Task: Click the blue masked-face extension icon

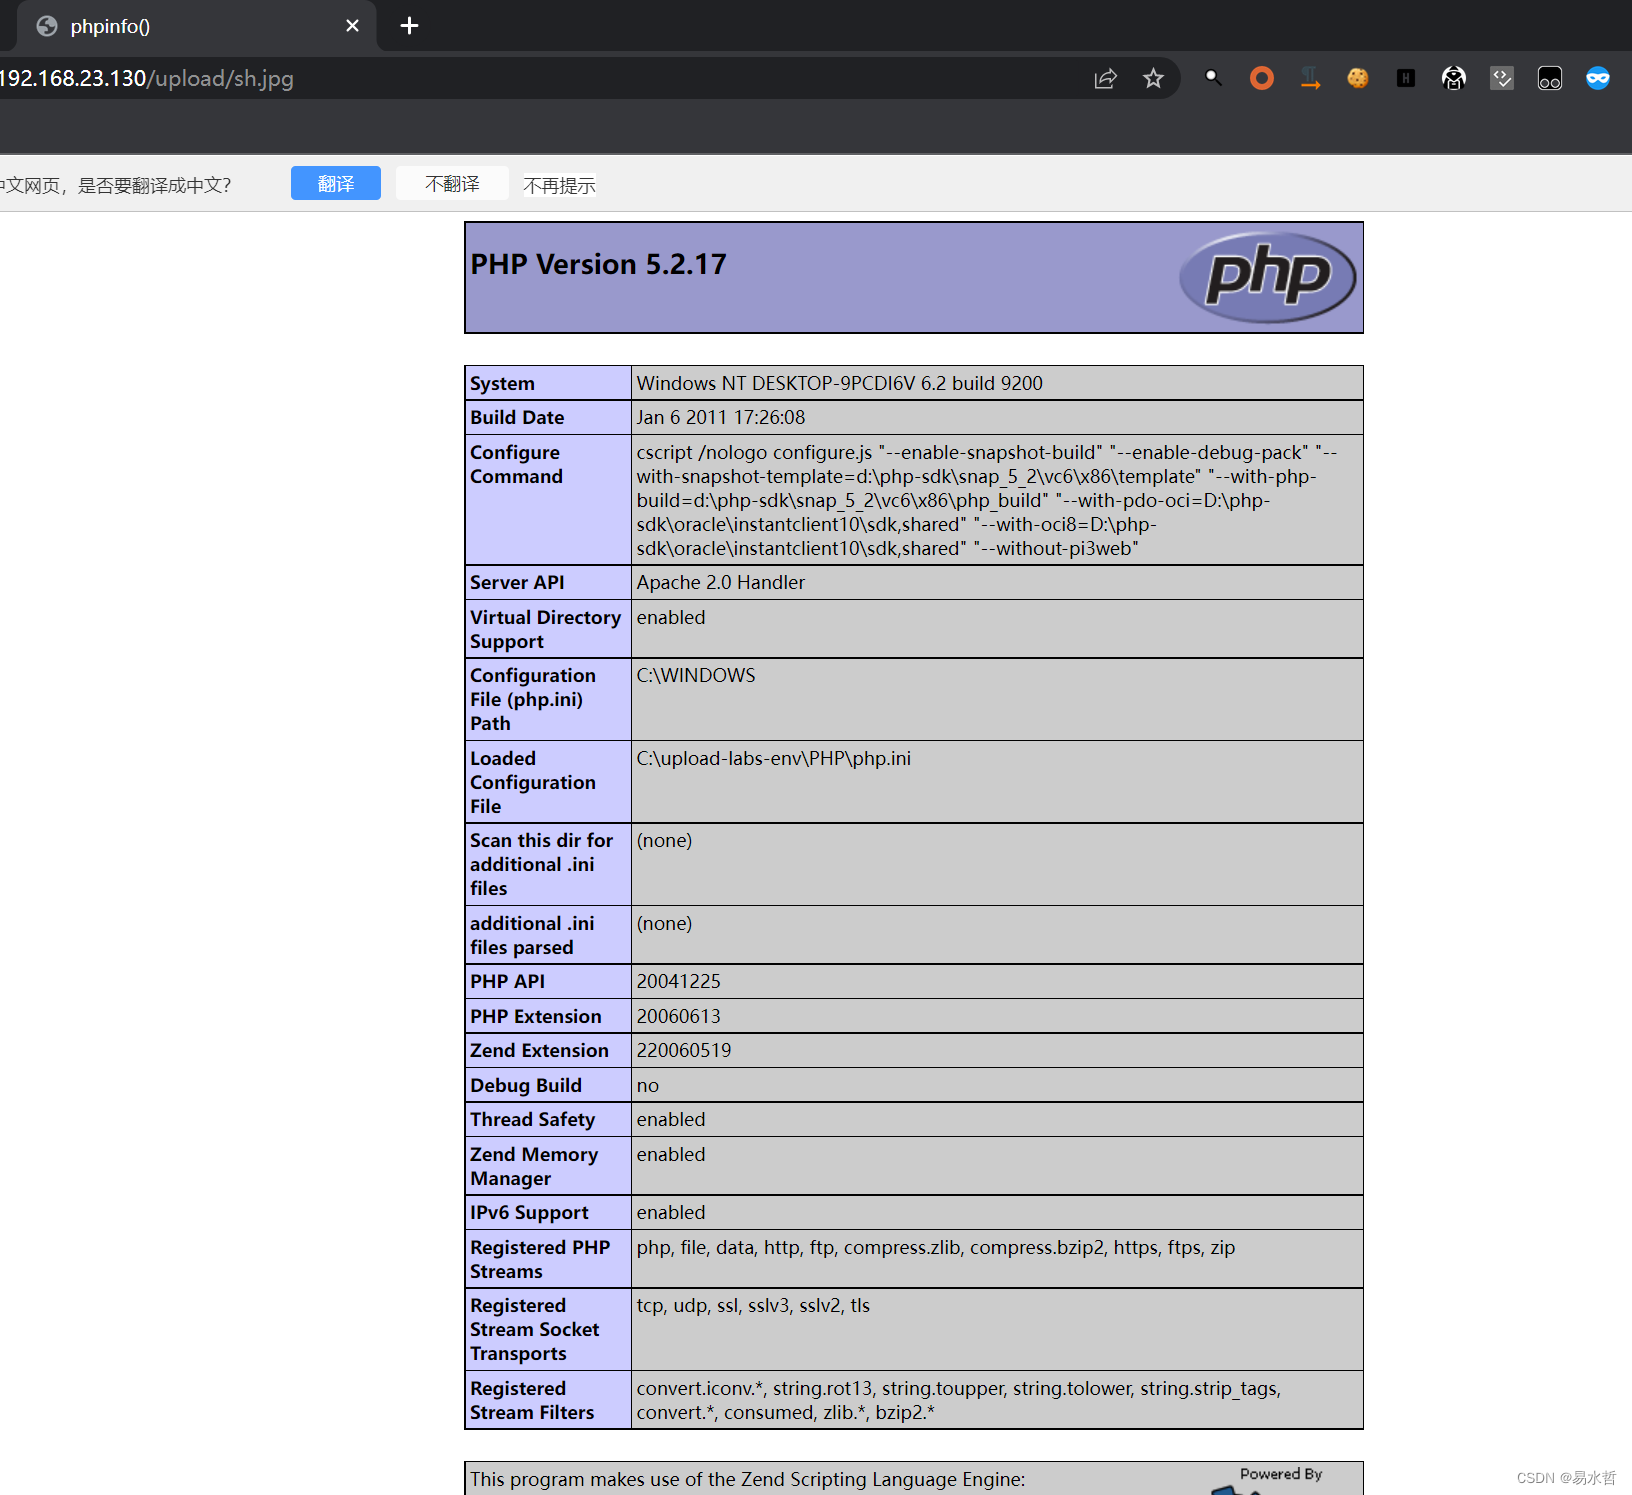Action: click(1598, 78)
